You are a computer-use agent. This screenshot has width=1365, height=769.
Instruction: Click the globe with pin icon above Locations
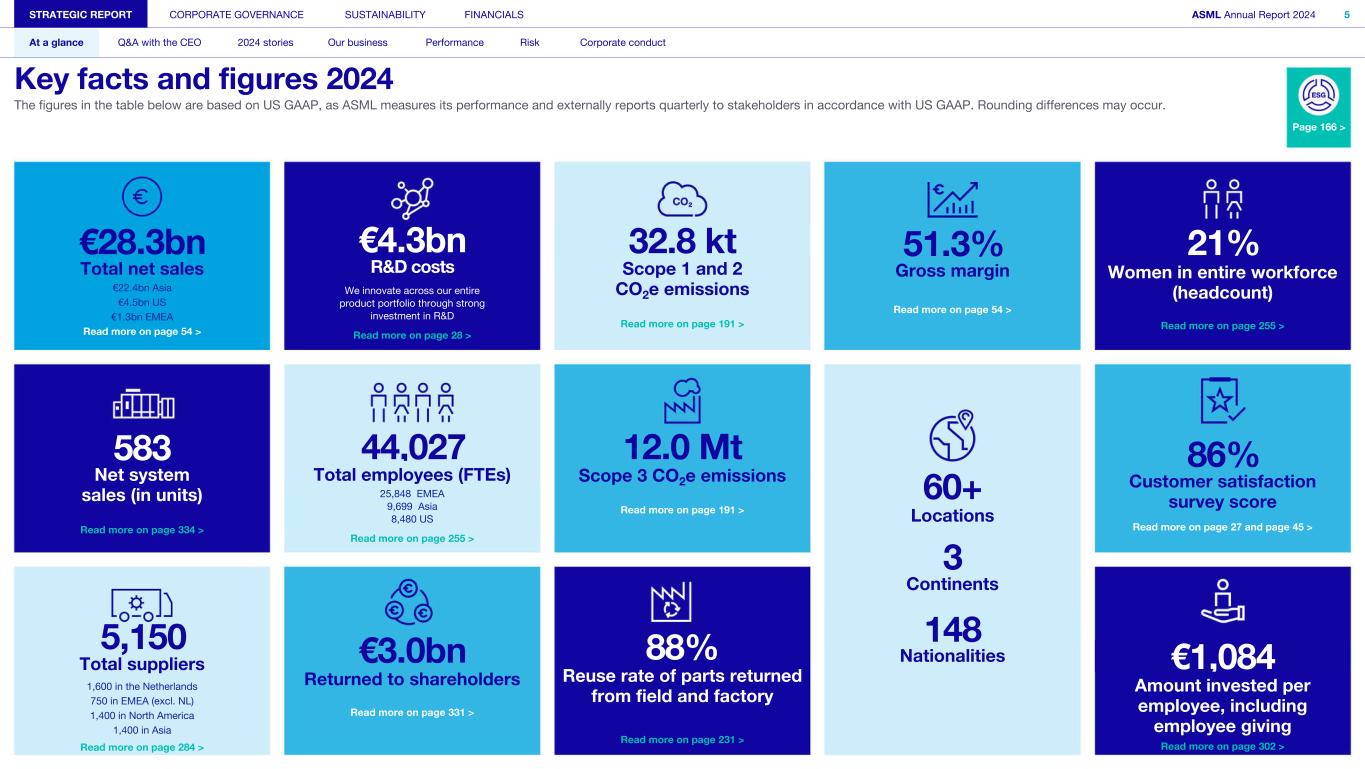[952, 436]
